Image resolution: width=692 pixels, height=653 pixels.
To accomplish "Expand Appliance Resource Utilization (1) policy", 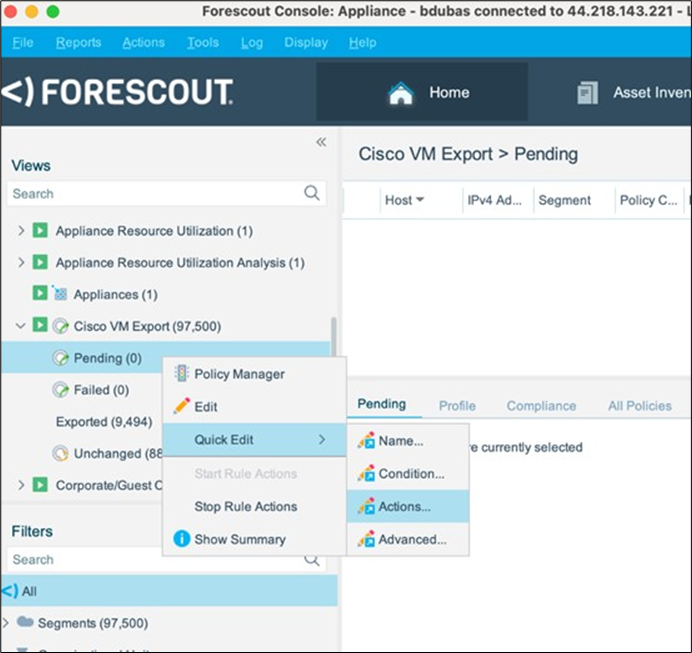I will coord(21,230).
